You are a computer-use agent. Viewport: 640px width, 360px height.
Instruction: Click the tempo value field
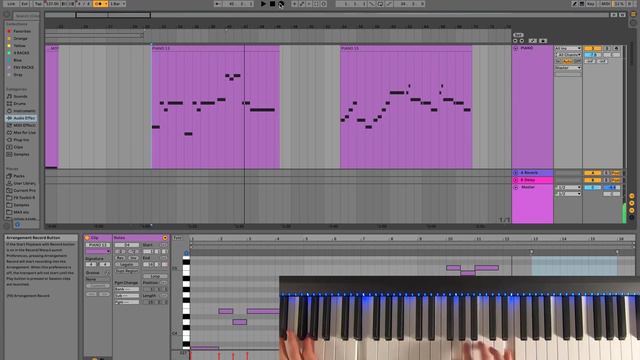coord(52,4)
